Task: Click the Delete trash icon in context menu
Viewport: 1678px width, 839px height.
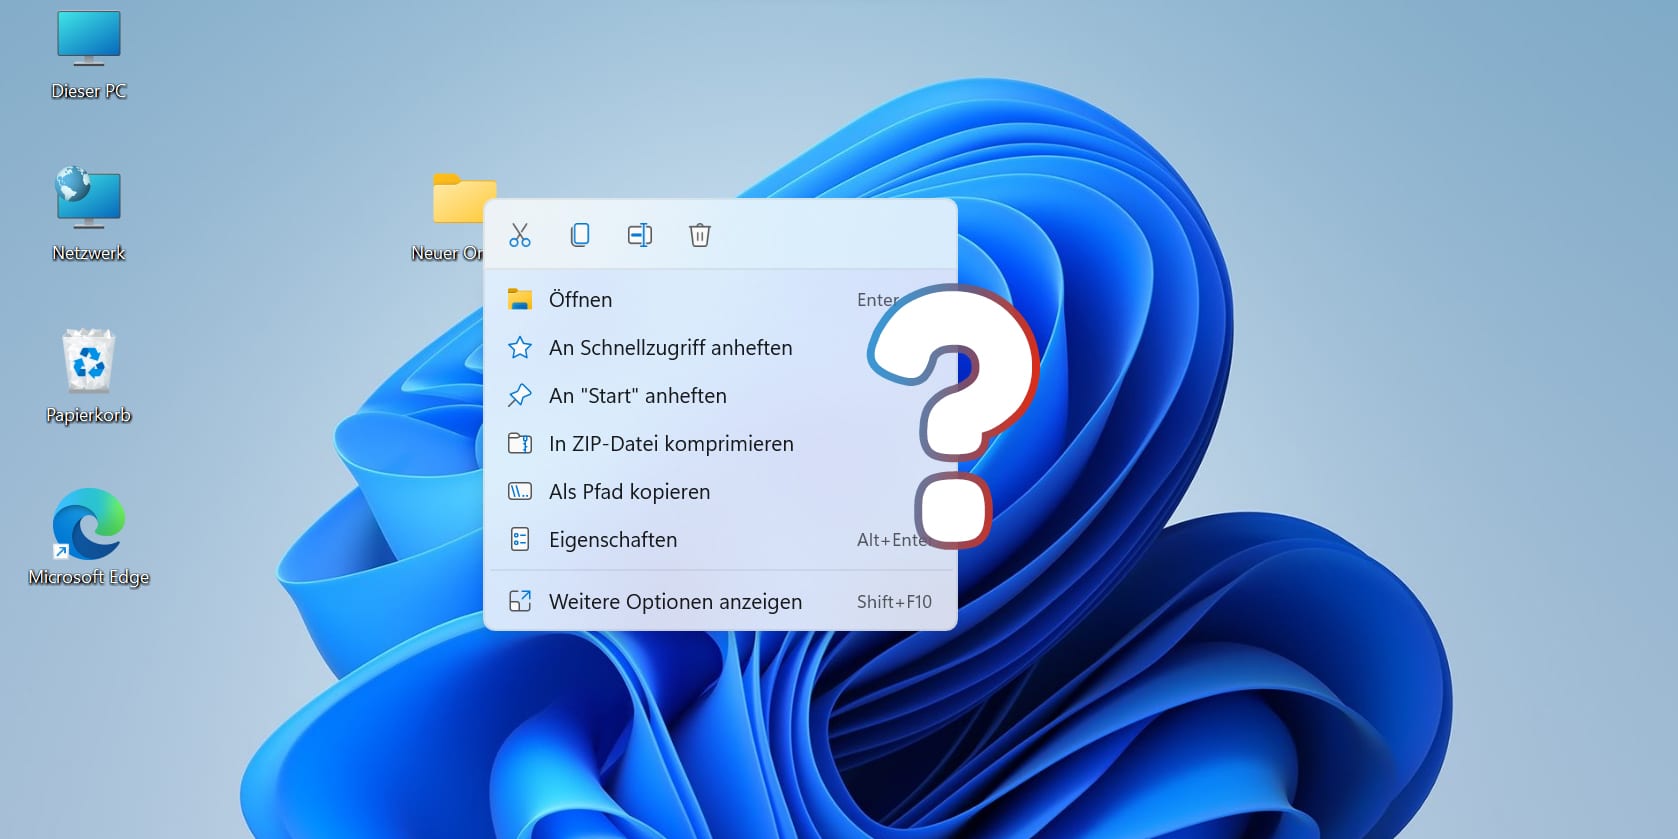Action: coord(700,235)
